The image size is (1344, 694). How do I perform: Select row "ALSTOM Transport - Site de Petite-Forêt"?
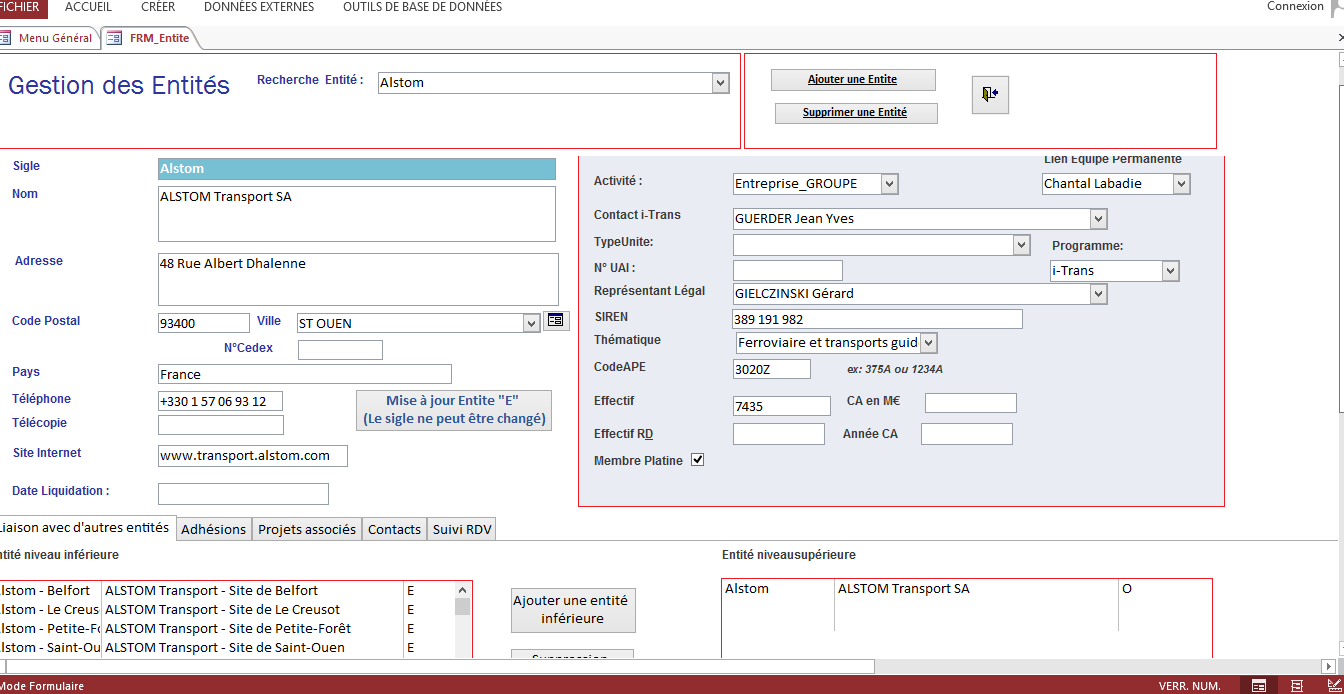pos(226,628)
